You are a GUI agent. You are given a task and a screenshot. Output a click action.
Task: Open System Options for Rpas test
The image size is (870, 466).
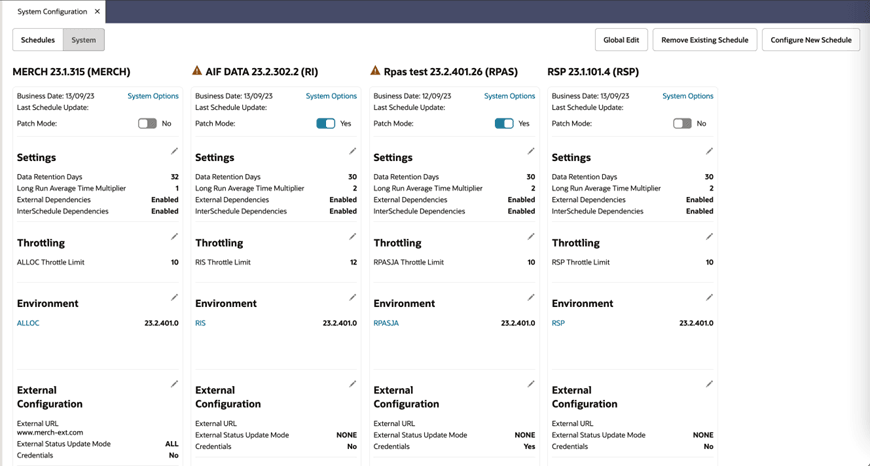pyautogui.click(x=509, y=96)
